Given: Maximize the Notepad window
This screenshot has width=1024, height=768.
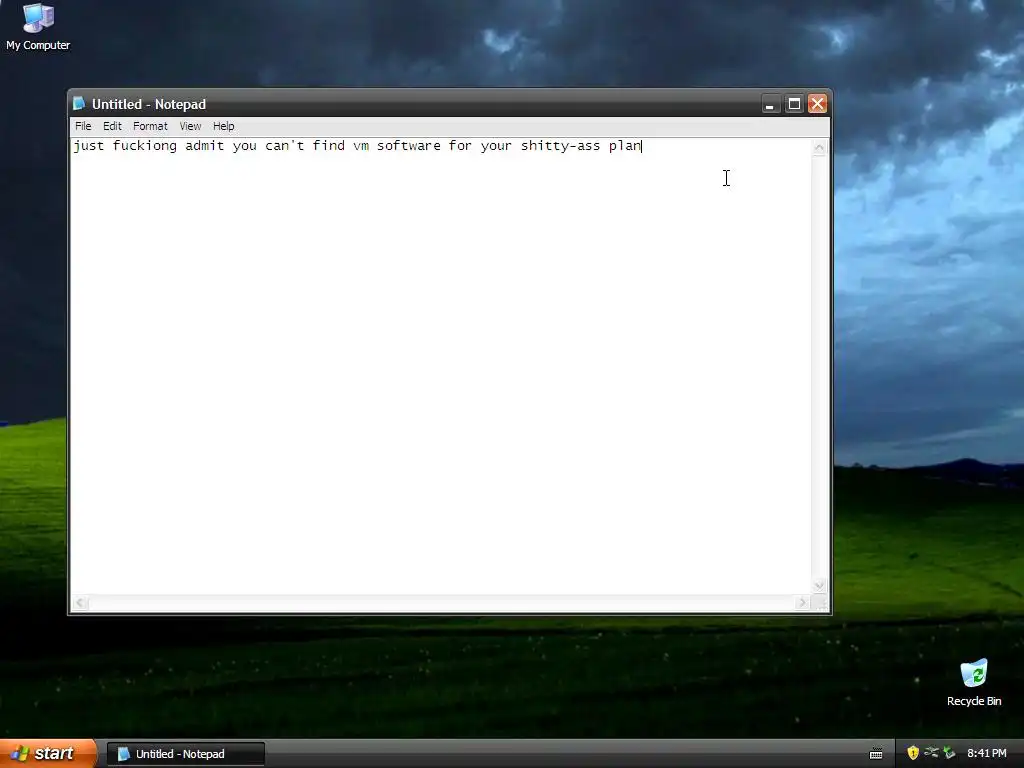Looking at the screenshot, I should pyautogui.click(x=794, y=104).
